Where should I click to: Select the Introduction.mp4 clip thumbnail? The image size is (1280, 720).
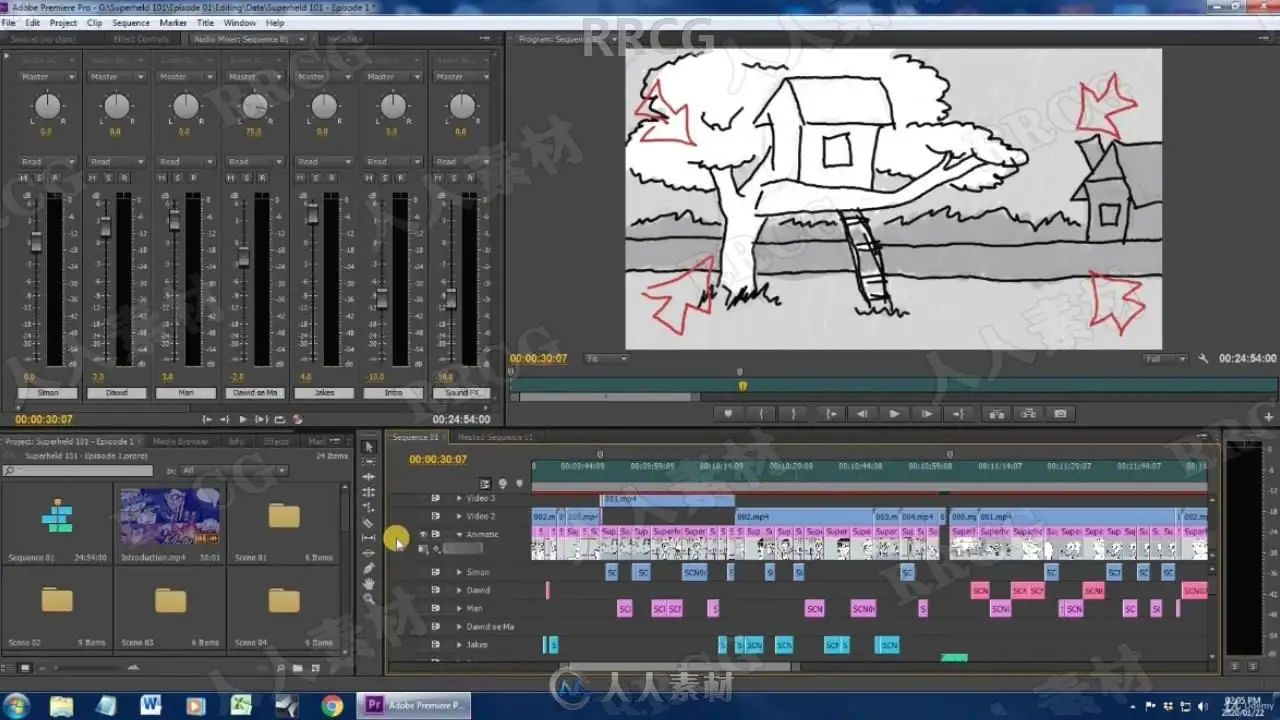(170, 517)
